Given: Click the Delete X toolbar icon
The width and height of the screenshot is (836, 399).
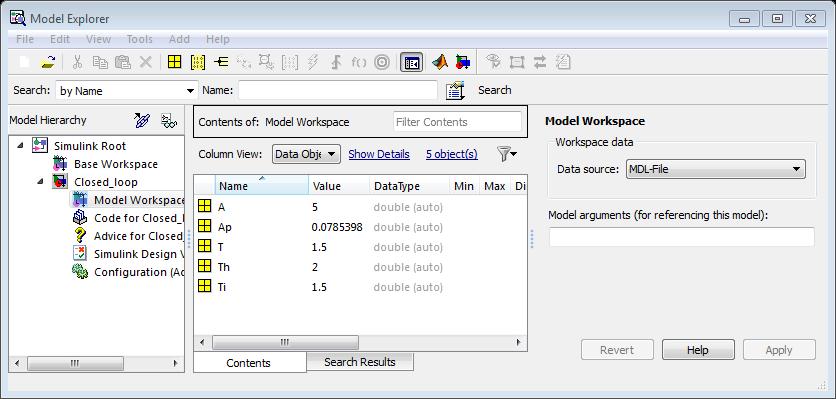Looking at the screenshot, I should click(x=146, y=62).
